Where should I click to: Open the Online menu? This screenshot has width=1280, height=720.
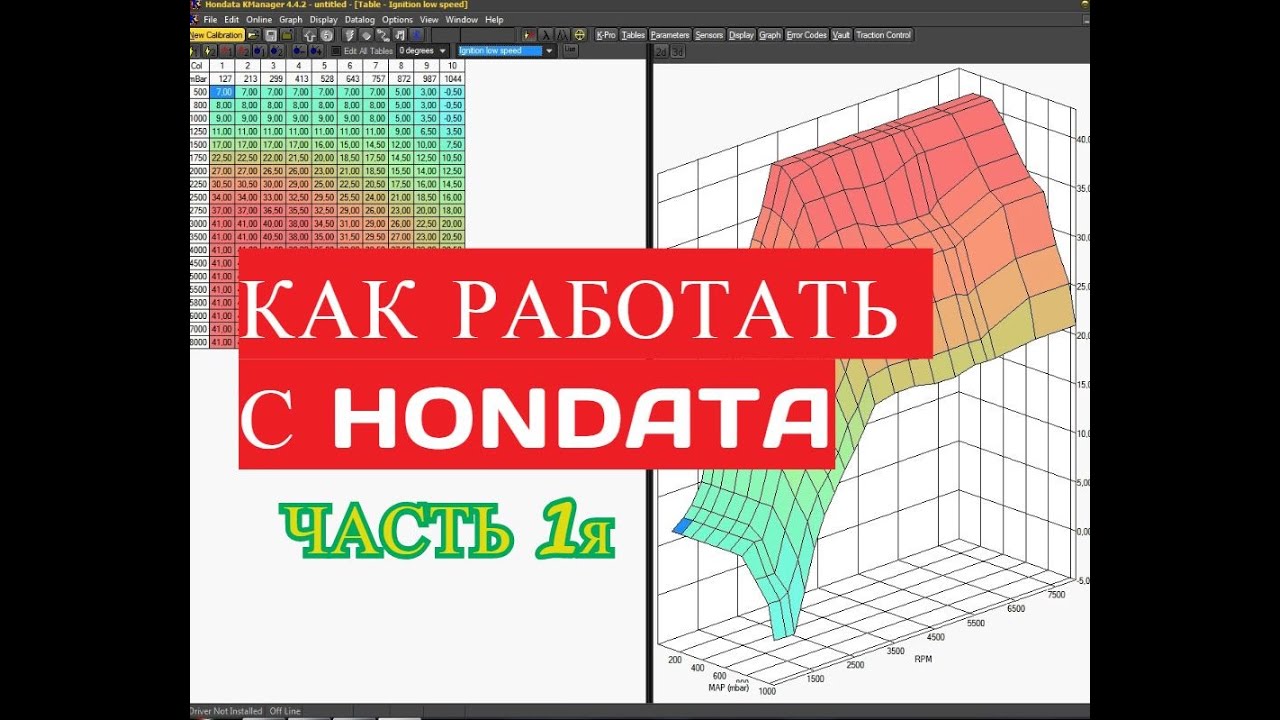[x=259, y=19]
